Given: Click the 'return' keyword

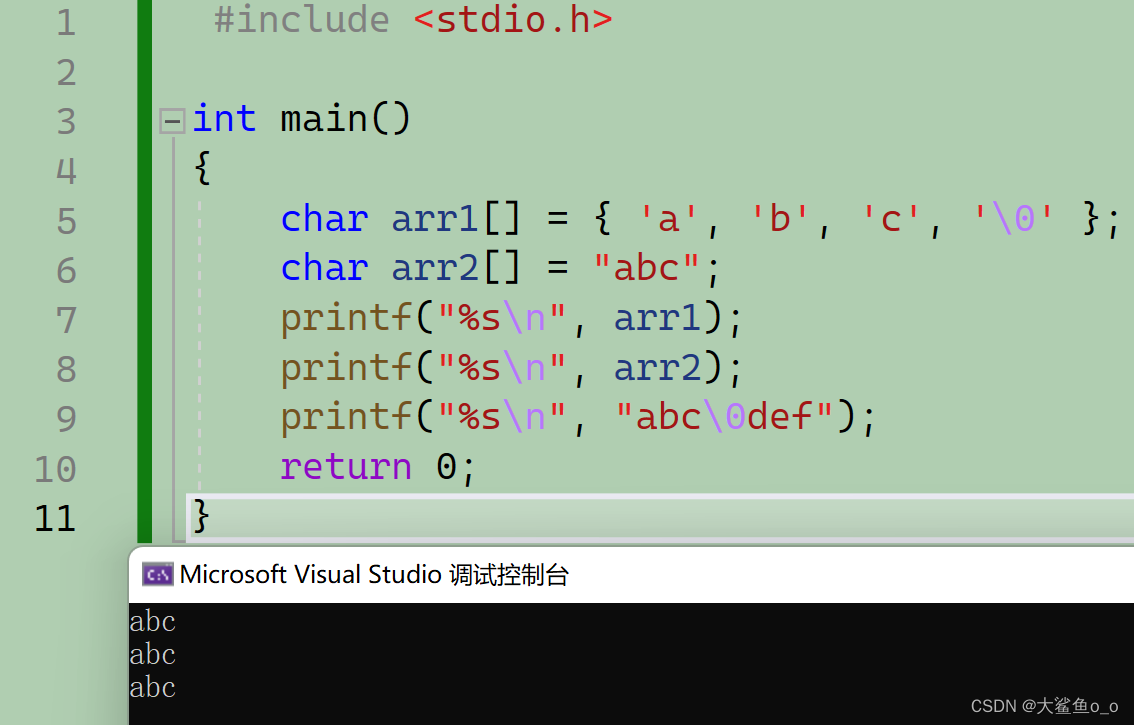Looking at the screenshot, I should [346, 466].
